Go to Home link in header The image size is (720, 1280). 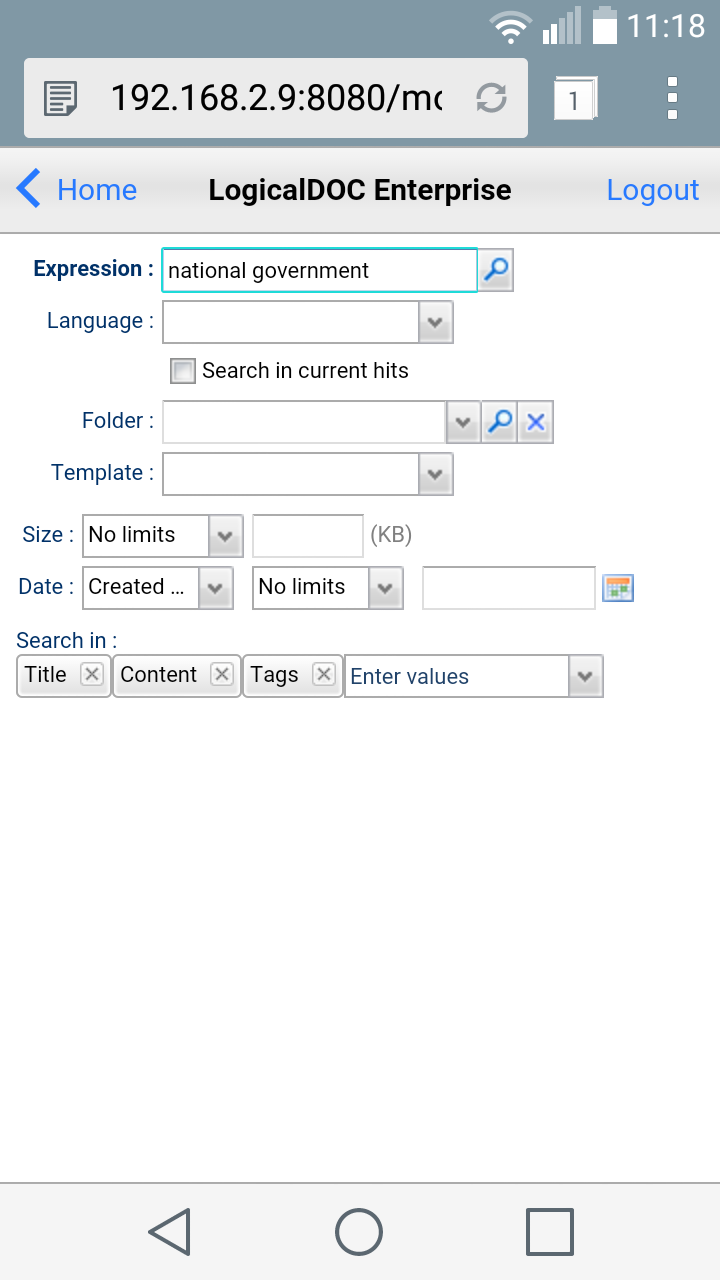[x=97, y=190]
